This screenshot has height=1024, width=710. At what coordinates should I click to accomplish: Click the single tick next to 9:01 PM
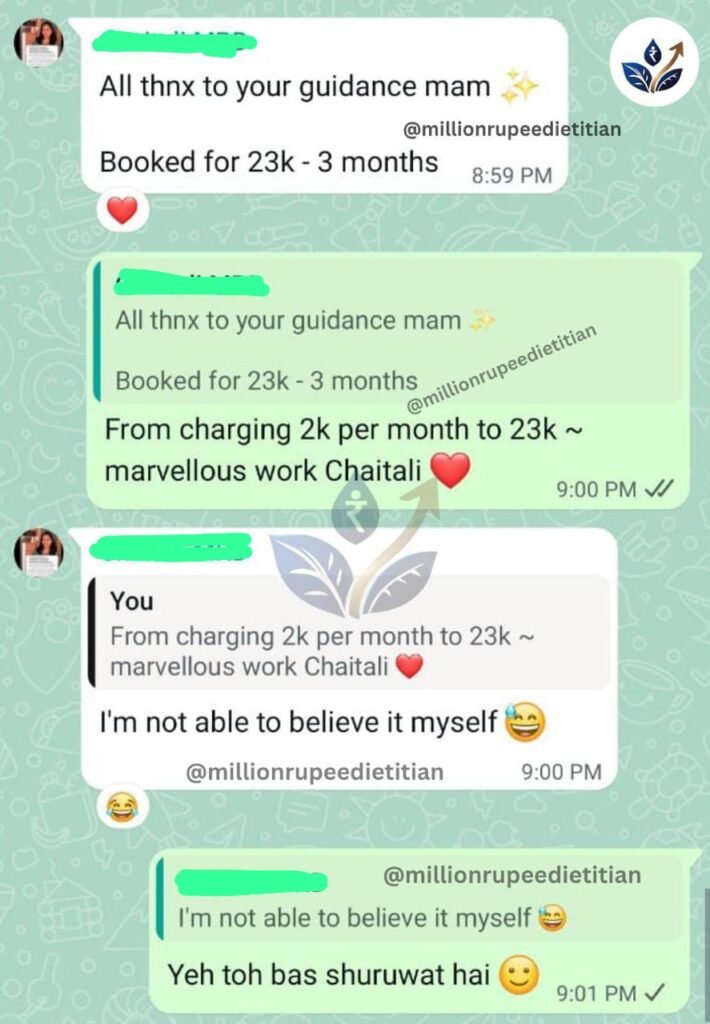(654, 993)
